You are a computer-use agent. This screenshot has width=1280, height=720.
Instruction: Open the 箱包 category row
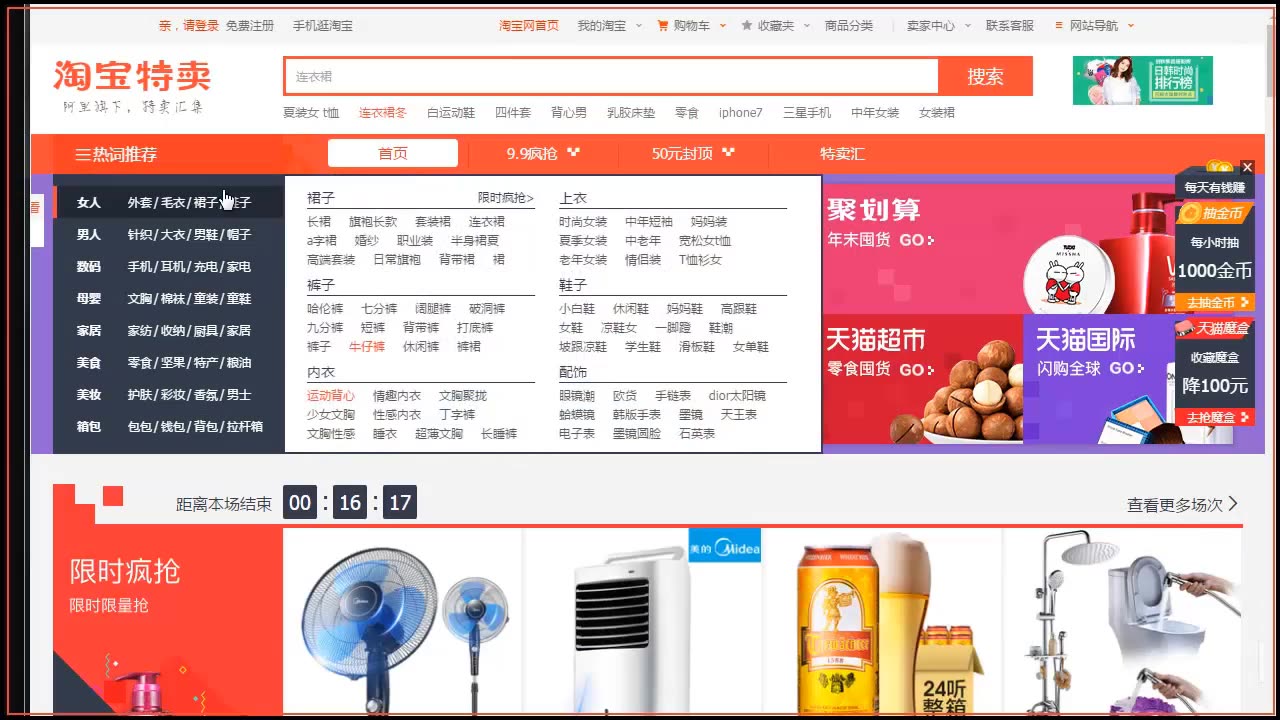169,426
